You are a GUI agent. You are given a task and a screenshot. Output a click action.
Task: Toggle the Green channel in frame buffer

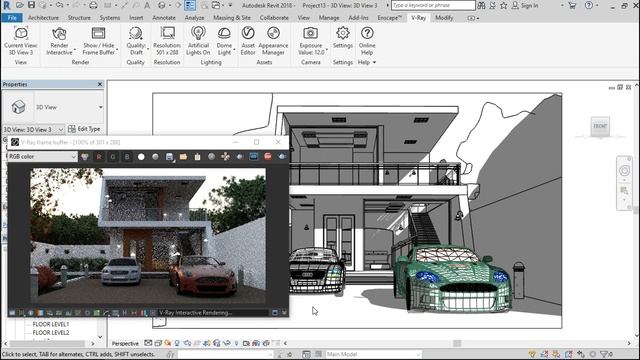(113, 157)
